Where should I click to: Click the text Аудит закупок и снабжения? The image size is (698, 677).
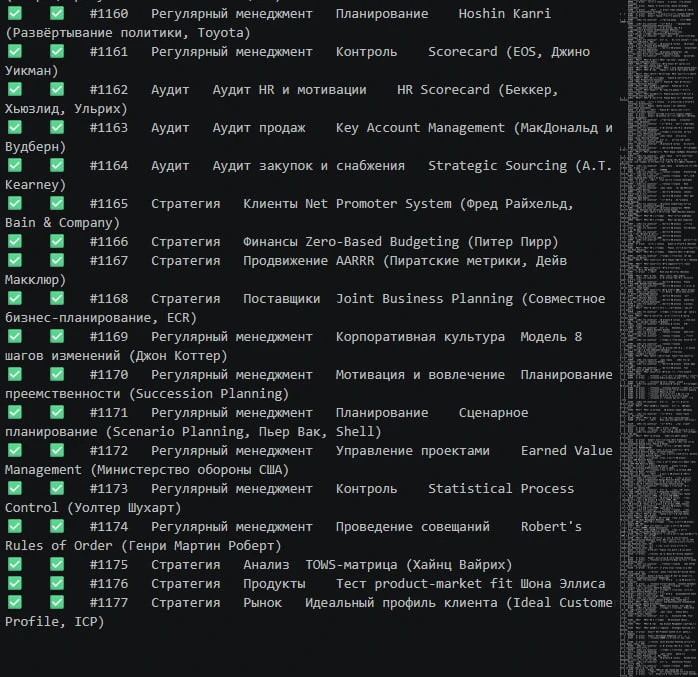(x=308, y=166)
